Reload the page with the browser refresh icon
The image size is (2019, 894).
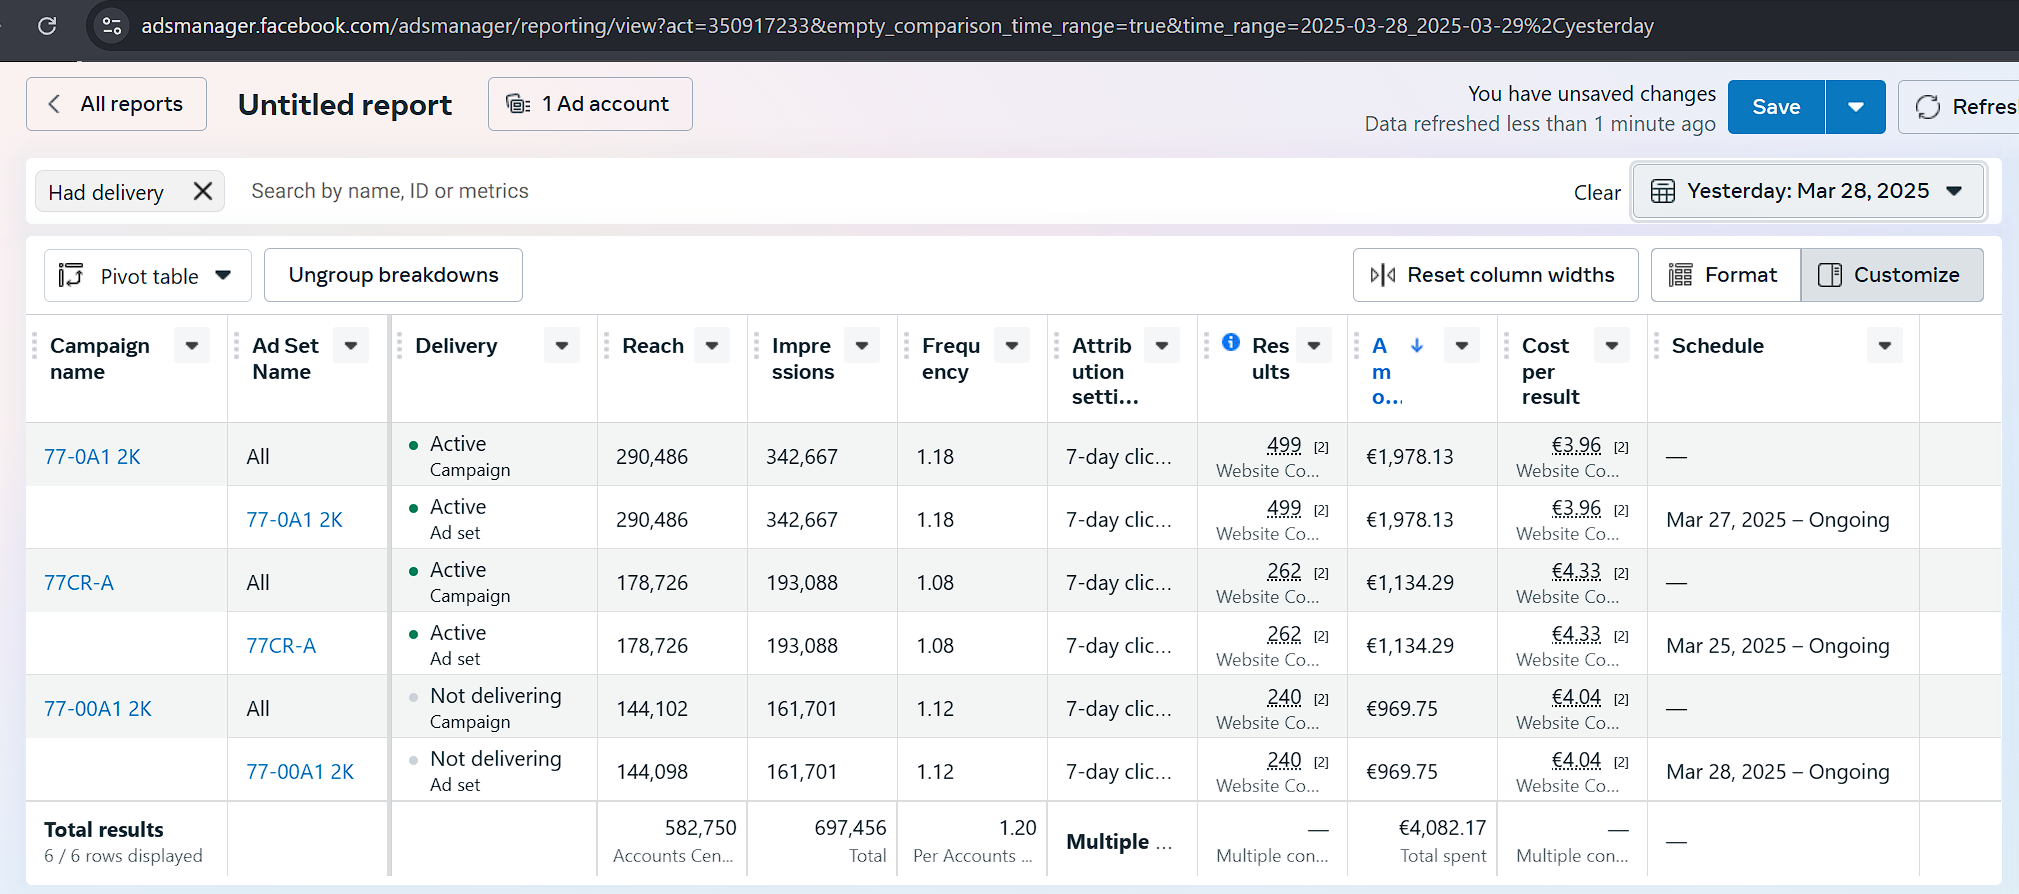click(47, 26)
